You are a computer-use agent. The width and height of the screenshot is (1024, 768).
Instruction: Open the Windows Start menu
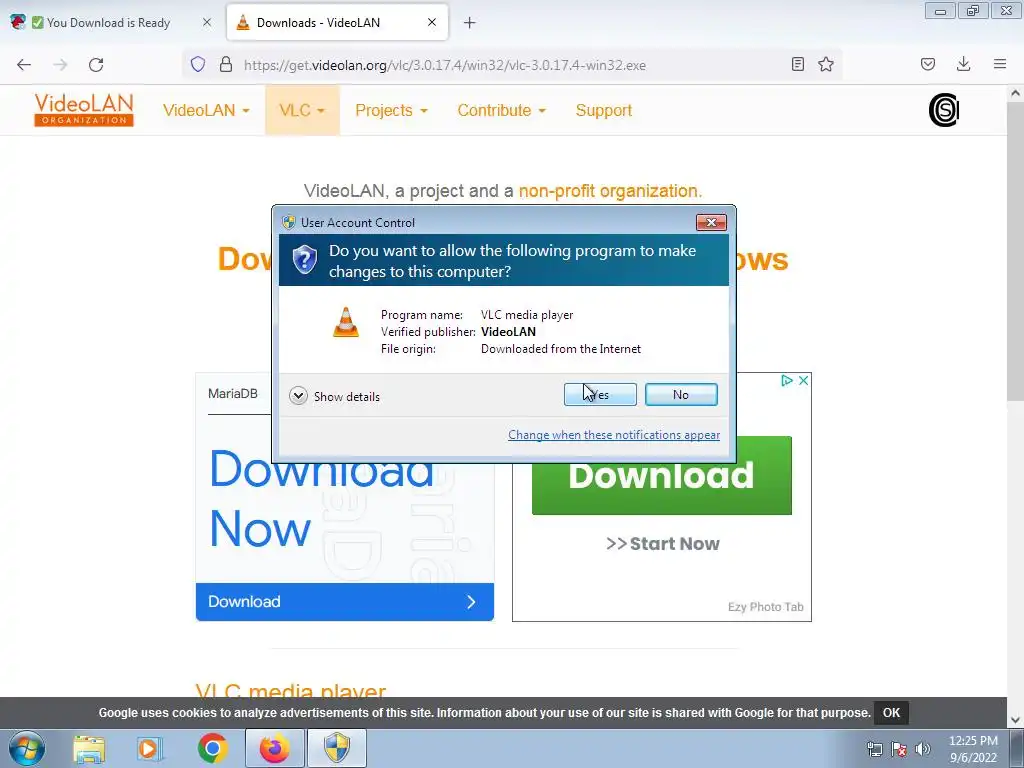click(27, 748)
